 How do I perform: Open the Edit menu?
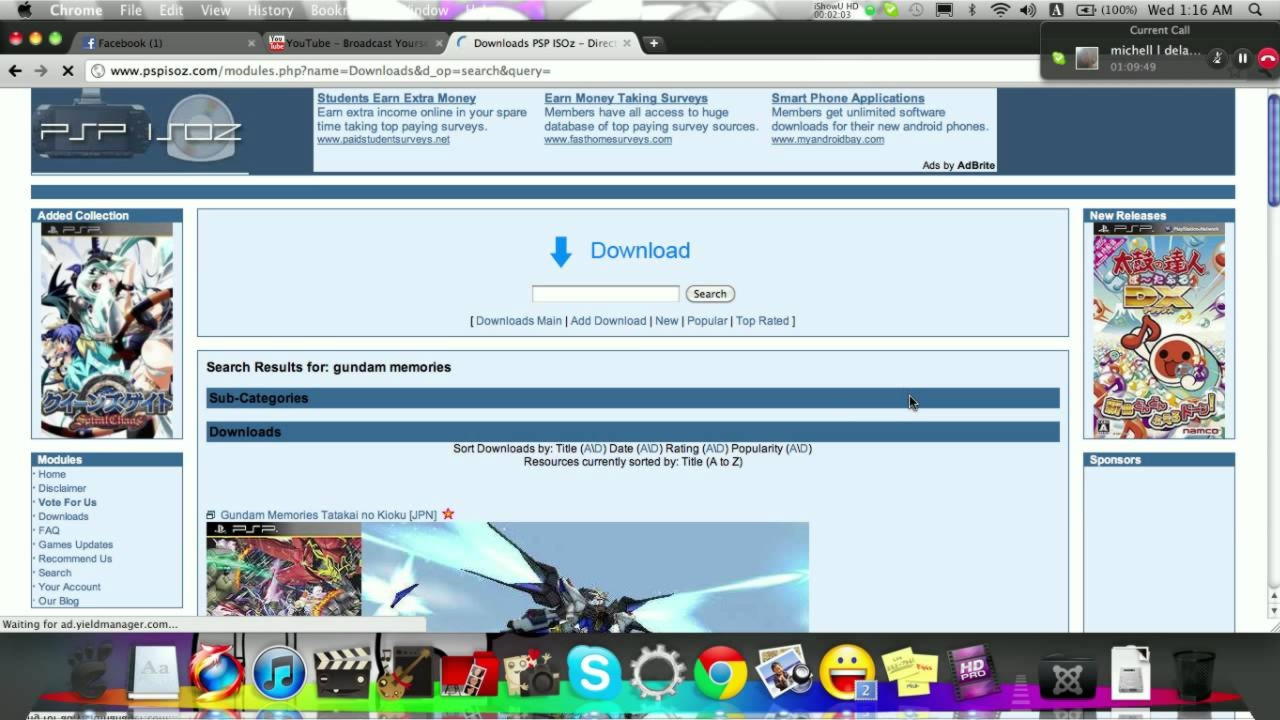[171, 10]
